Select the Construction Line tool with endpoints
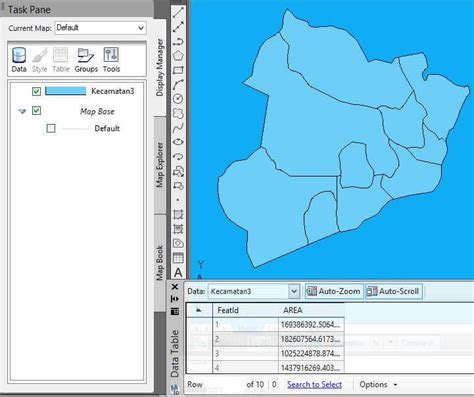 [x=178, y=27]
